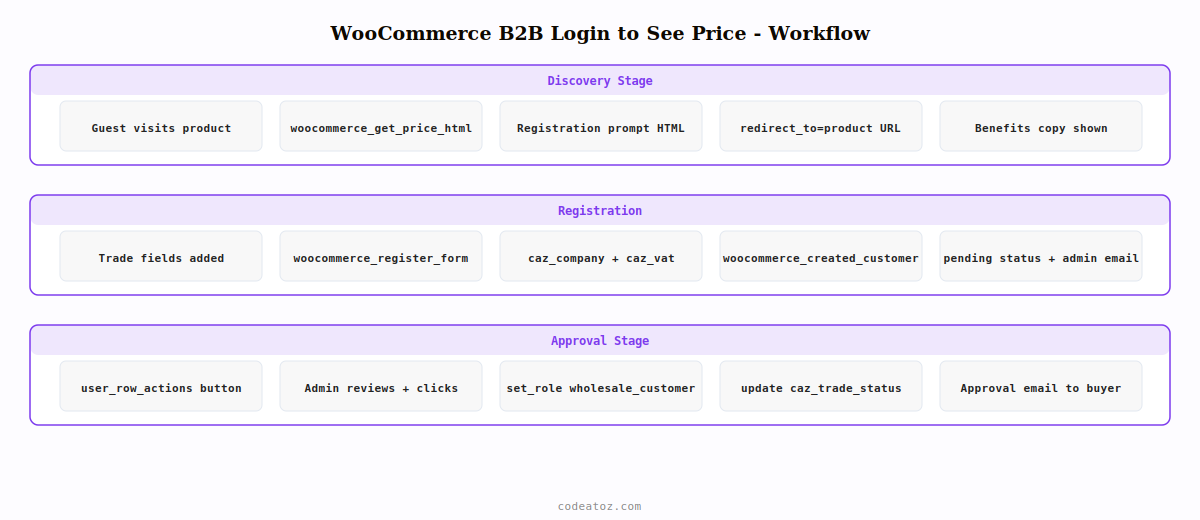The image size is (1200, 520).
Task: Click the codeatoz.com footer text
Action: (x=600, y=506)
